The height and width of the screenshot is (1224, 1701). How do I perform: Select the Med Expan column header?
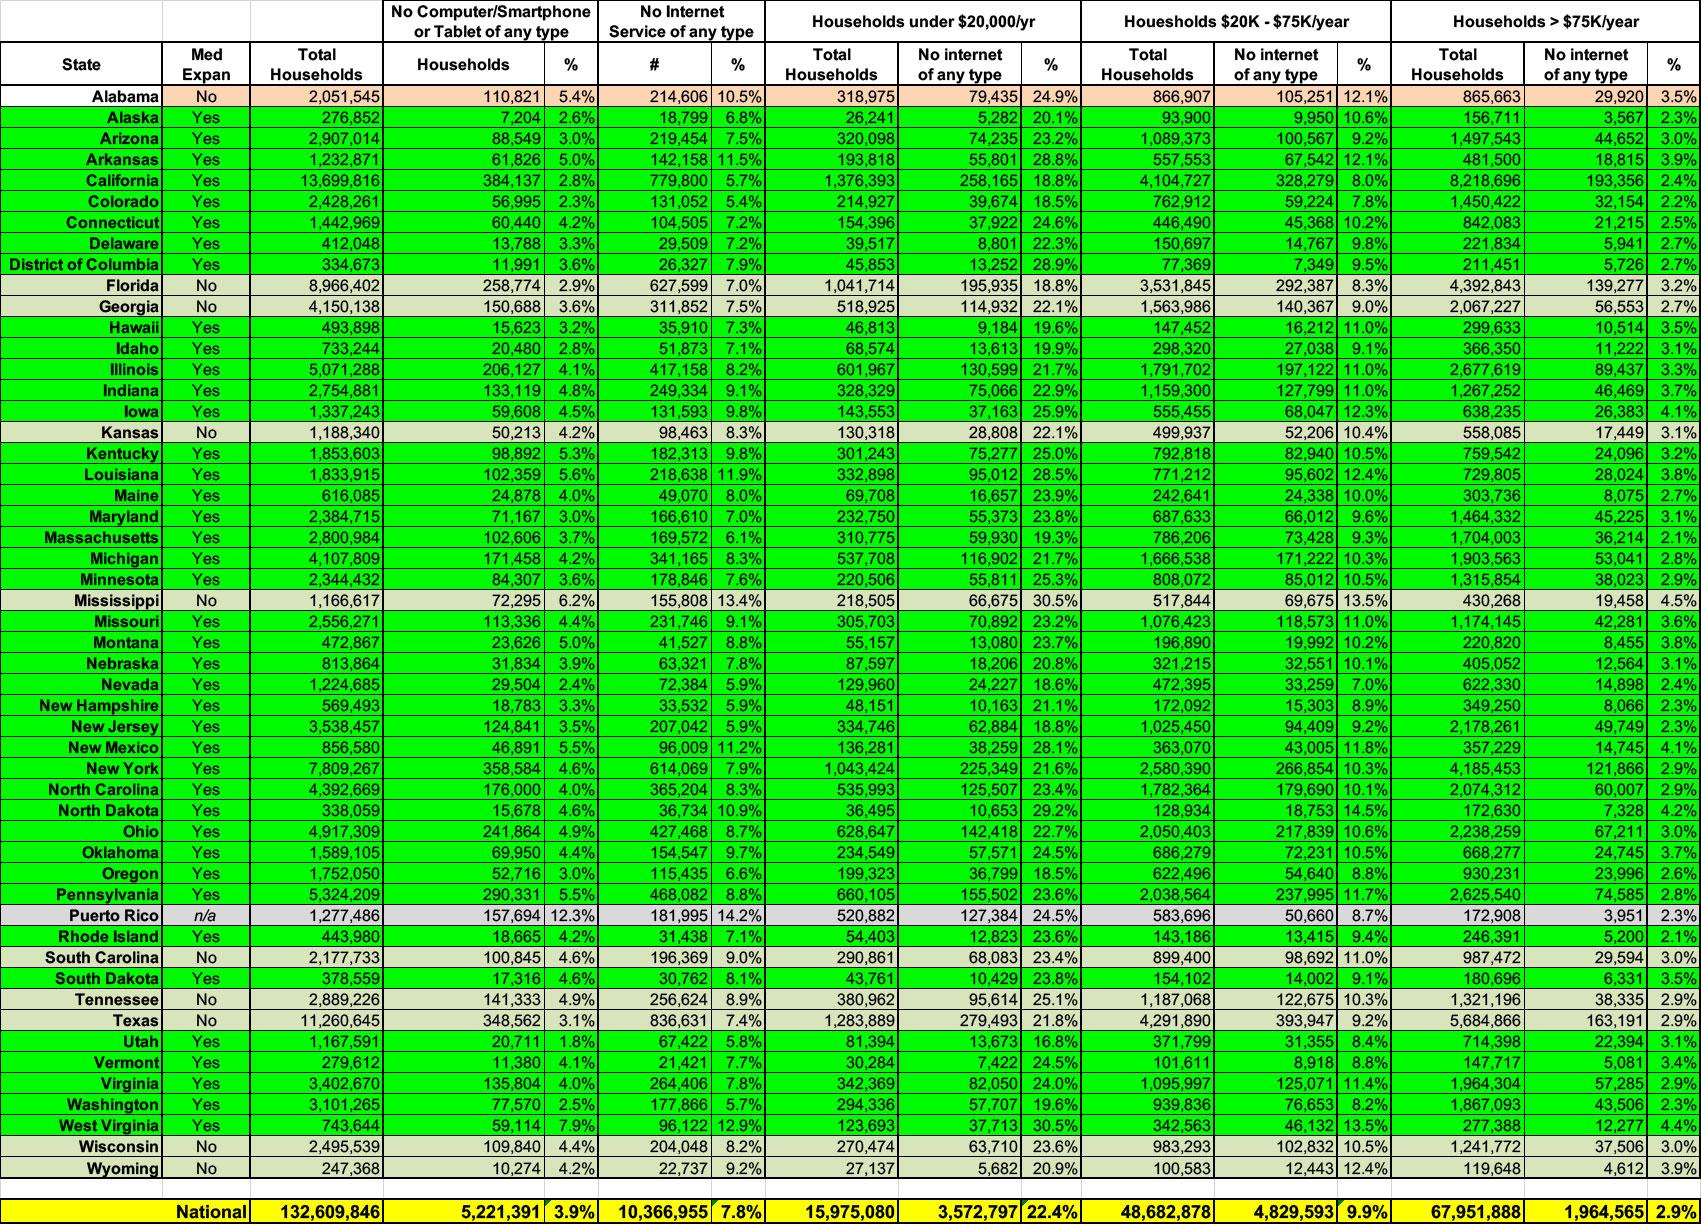click(206, 64)
